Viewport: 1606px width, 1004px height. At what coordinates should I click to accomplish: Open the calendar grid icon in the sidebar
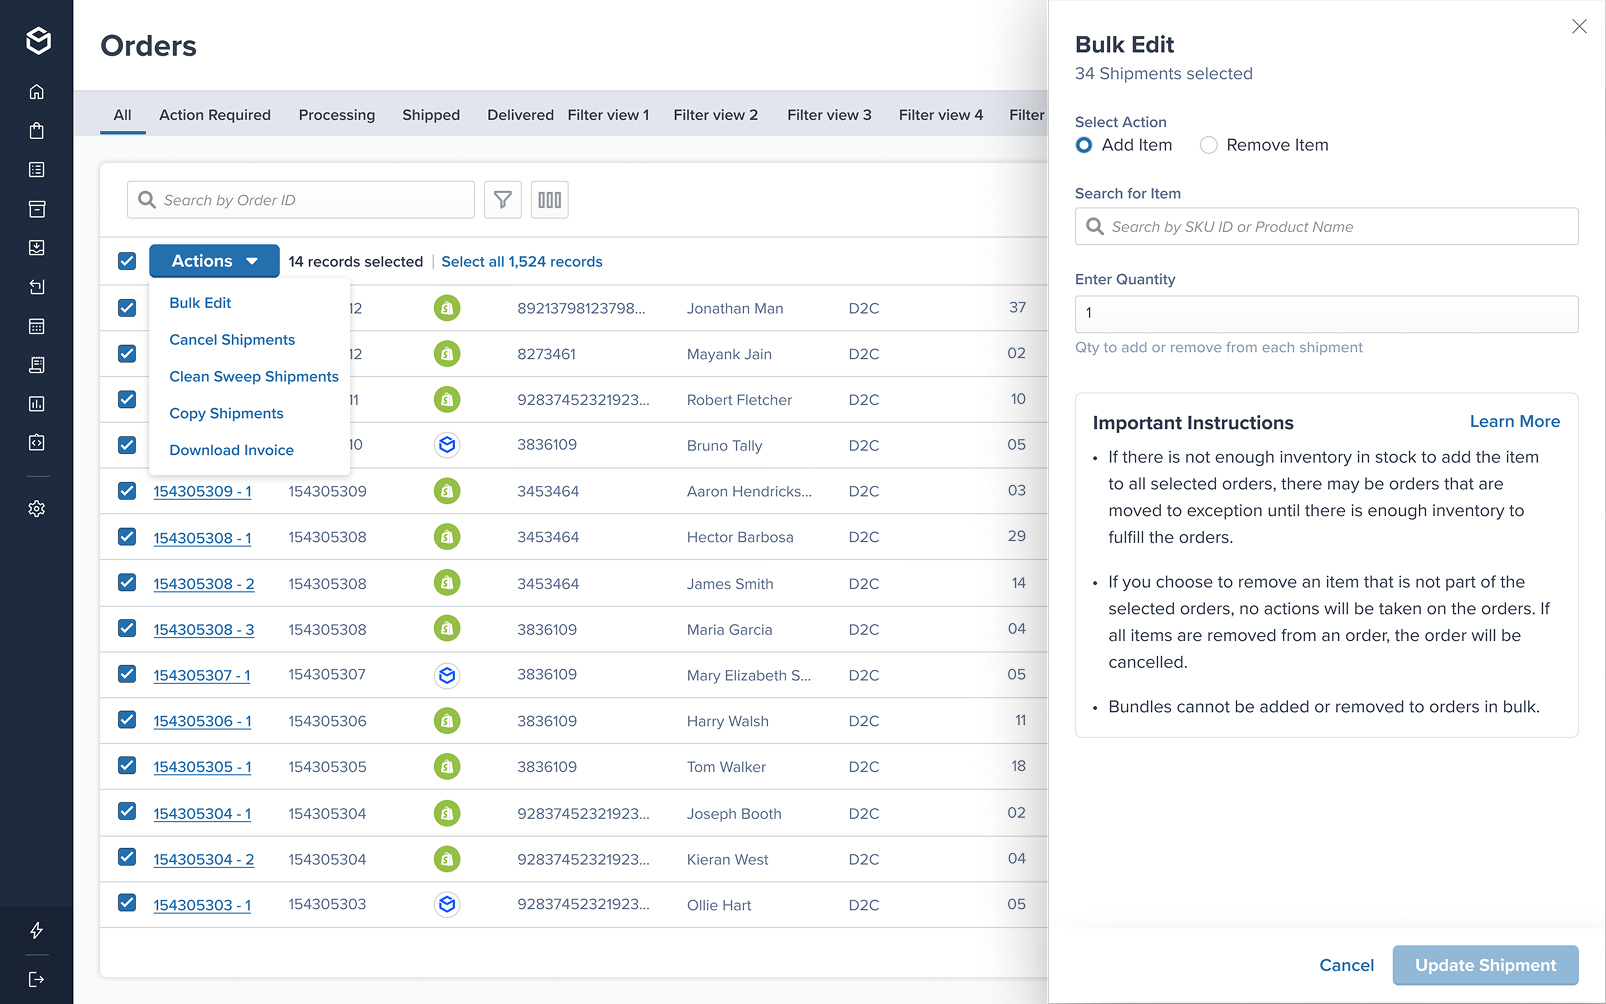[x=37, y=326]
